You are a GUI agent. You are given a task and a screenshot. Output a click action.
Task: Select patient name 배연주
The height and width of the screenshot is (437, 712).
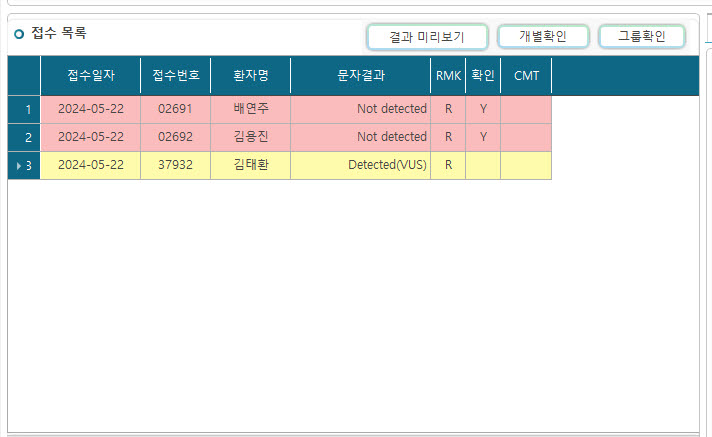[251, 109]
